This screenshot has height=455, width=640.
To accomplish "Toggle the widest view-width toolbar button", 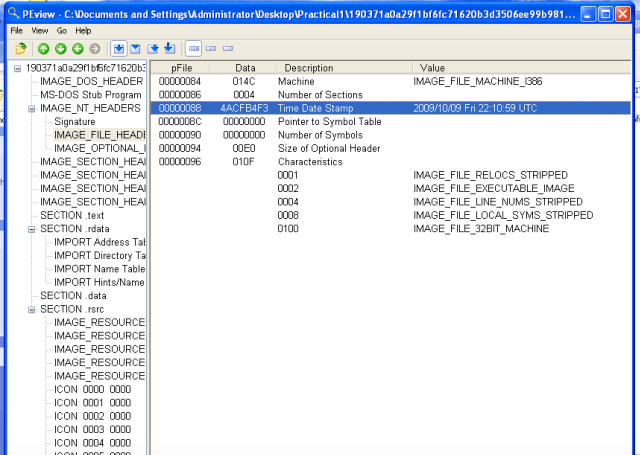I will pos(194,48).
